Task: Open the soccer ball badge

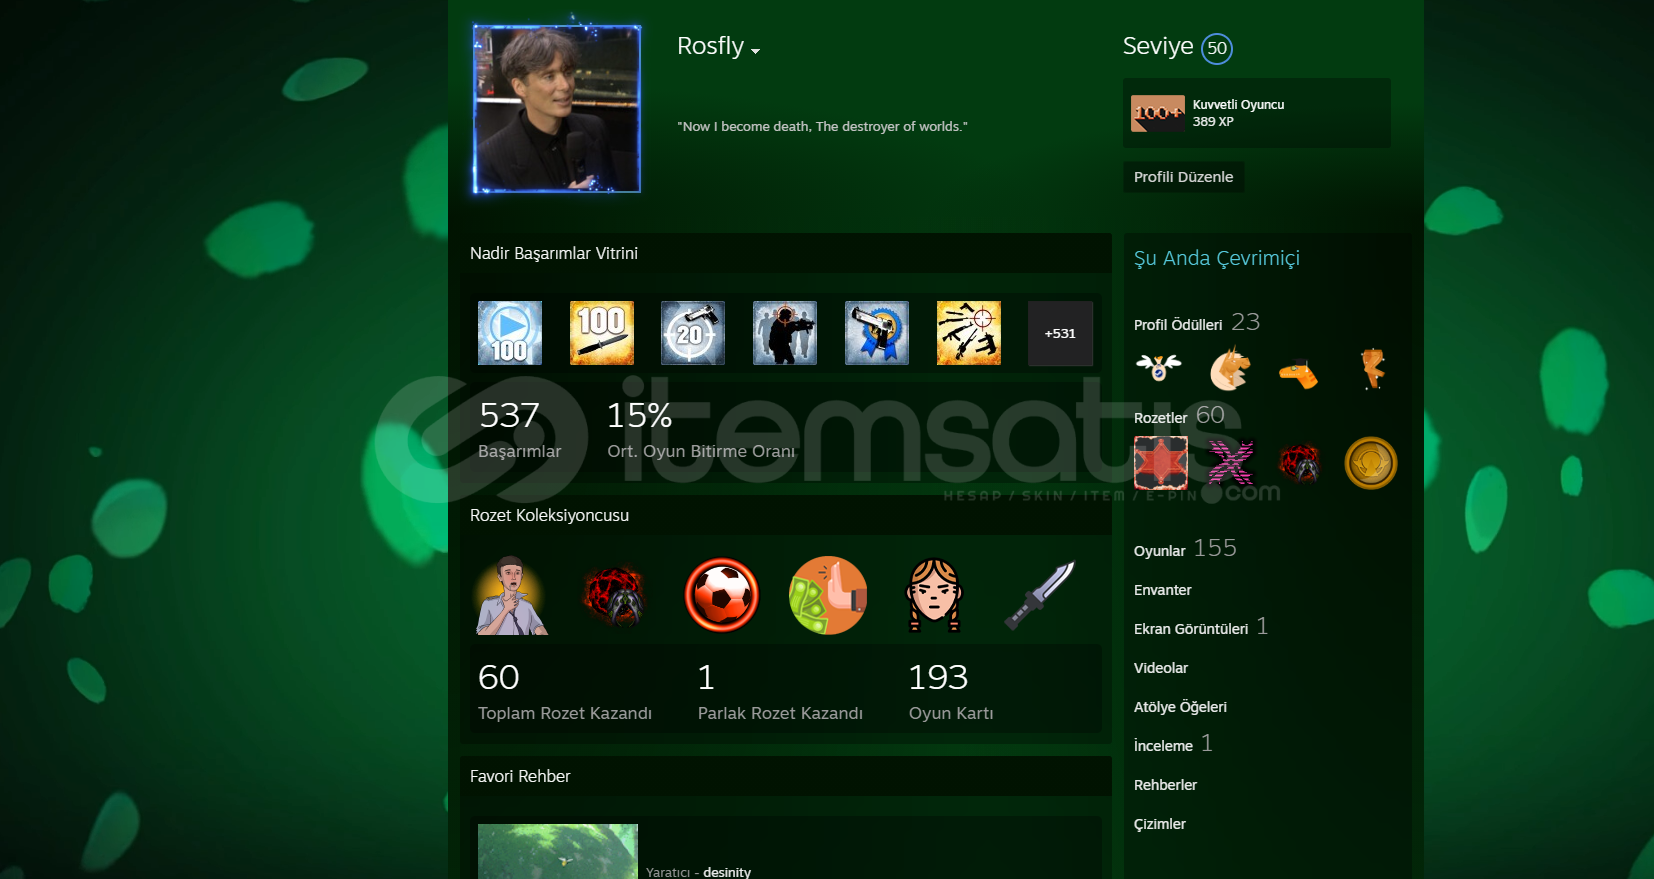Action: click(x=722, y=596)
